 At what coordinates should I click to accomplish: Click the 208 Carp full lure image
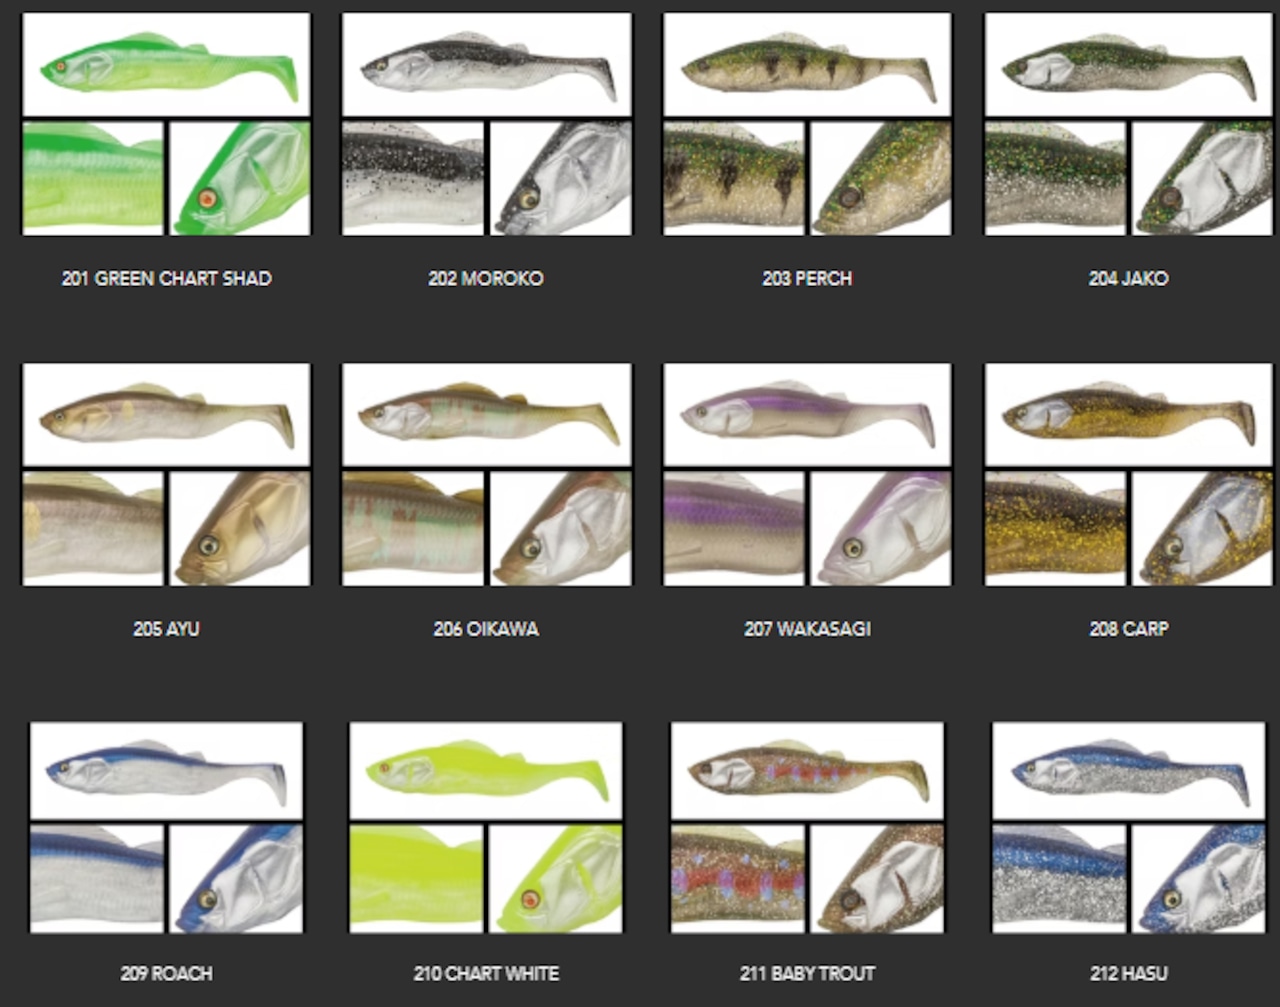click(1129, 415)
